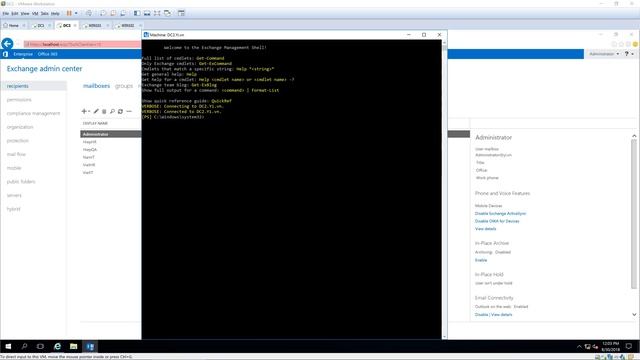640x360 pixels.
Task: Select public folders in navigation
Action: pyautogui.click(x=21, y=182)
